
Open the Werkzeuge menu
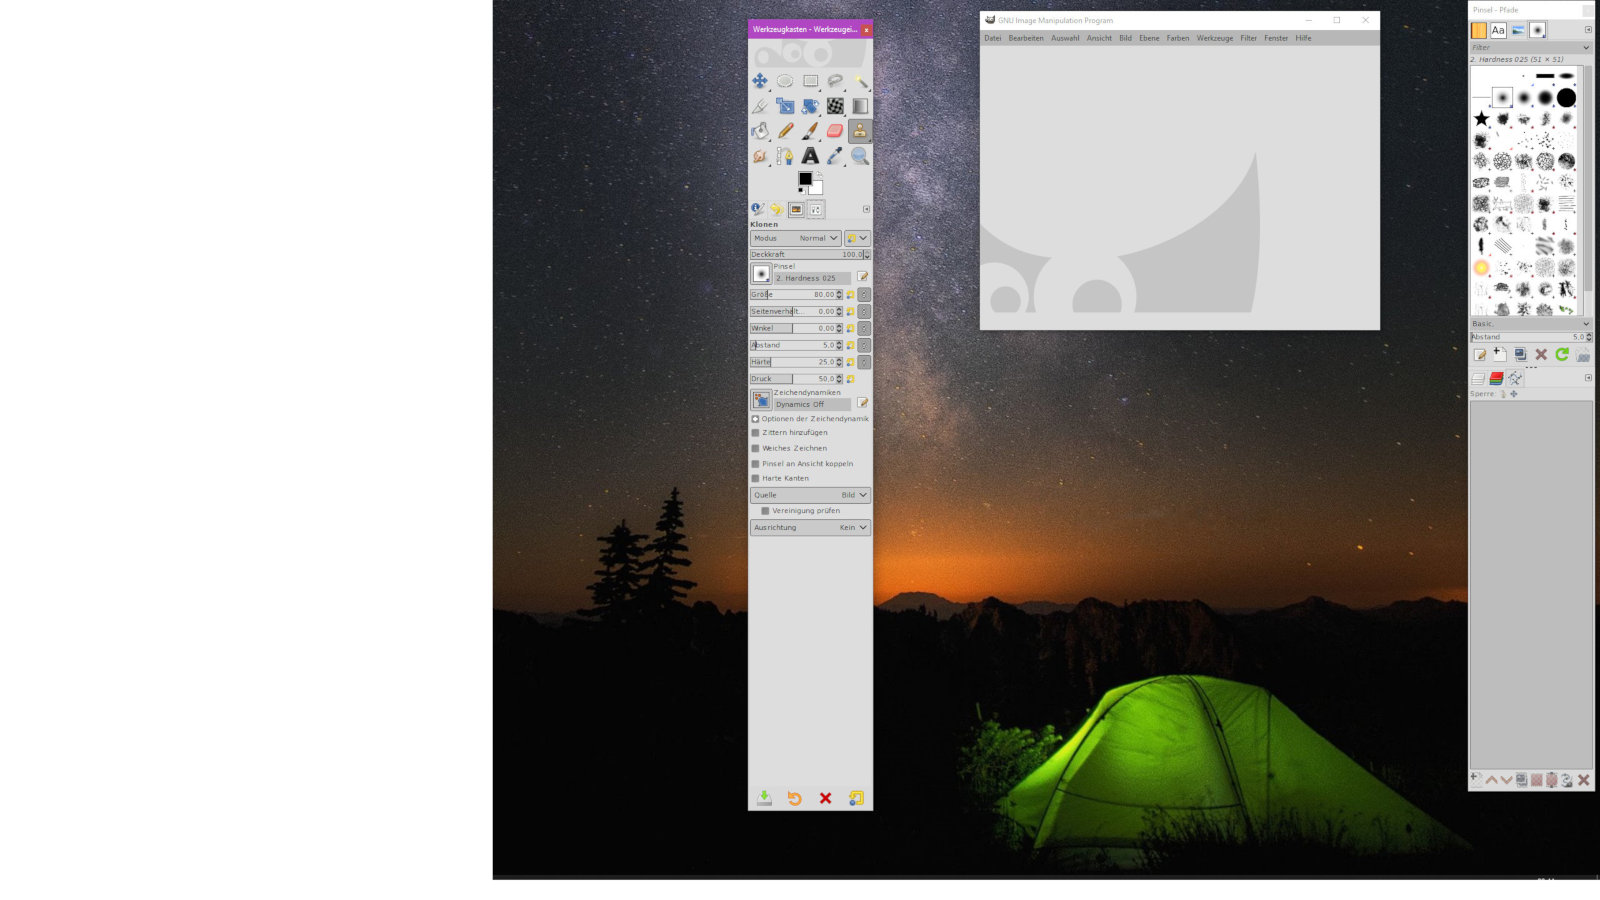(1215, 38)
